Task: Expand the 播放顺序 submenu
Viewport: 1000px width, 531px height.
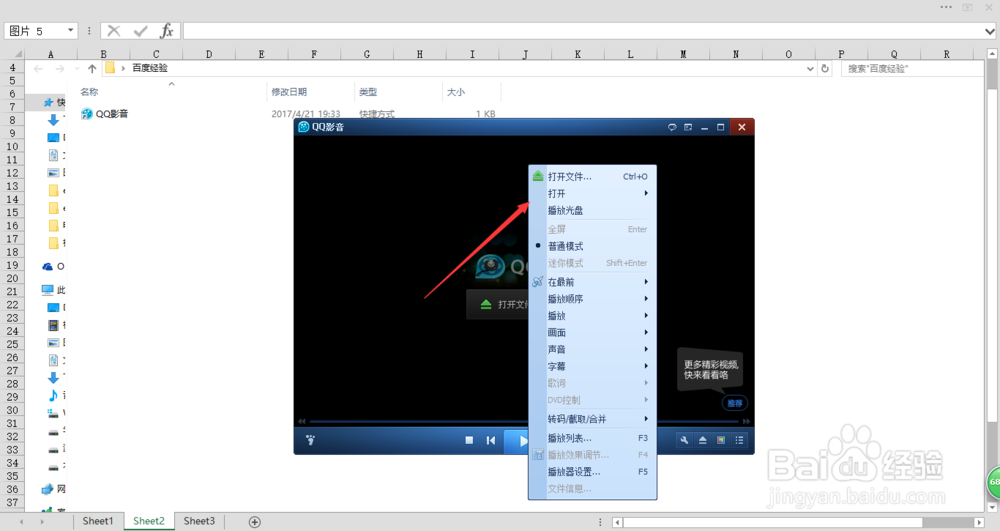Action: coord(592,298)
